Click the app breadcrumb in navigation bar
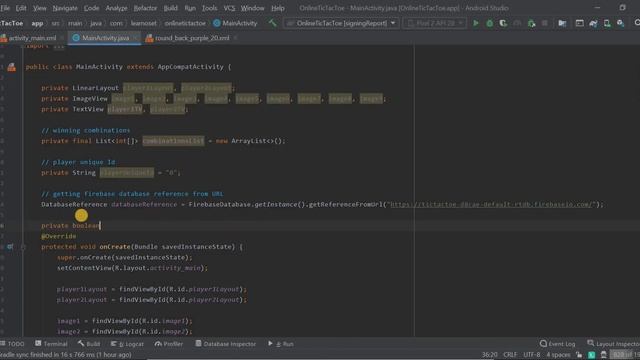640x360 pixels. pyautogui.click(x=37, y=23)
